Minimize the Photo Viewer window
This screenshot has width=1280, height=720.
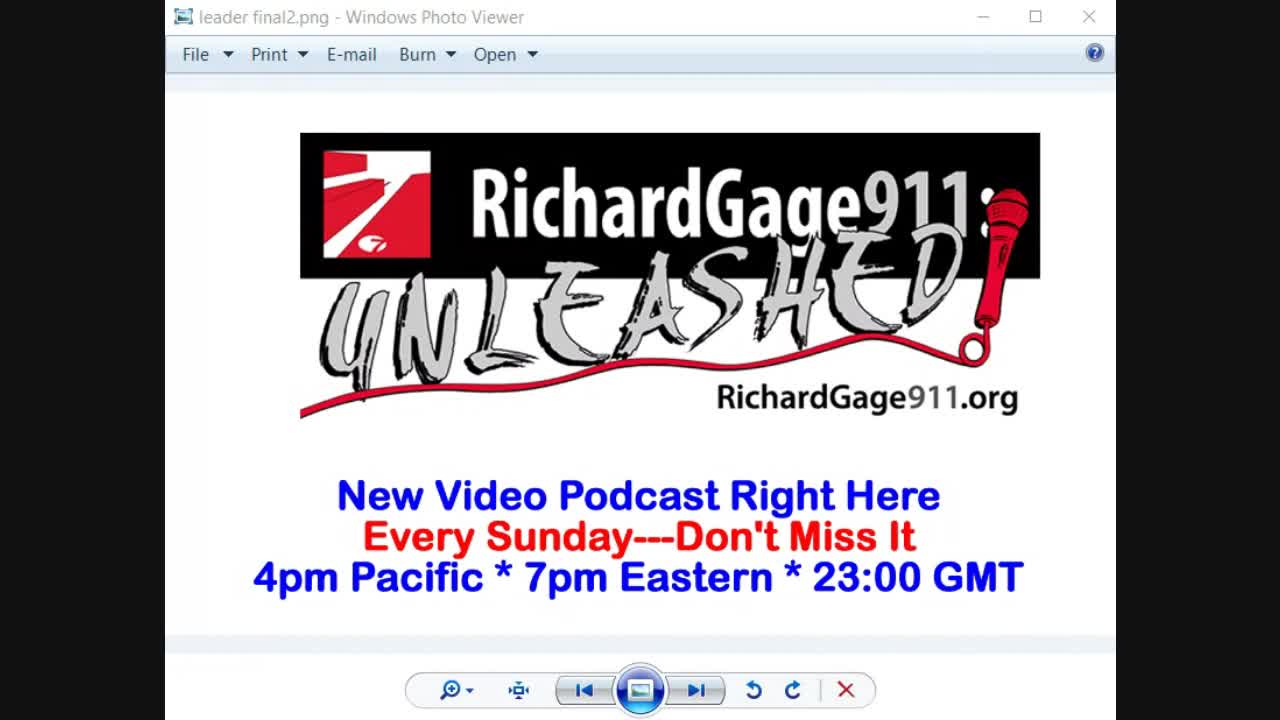[x=983, y=17]
